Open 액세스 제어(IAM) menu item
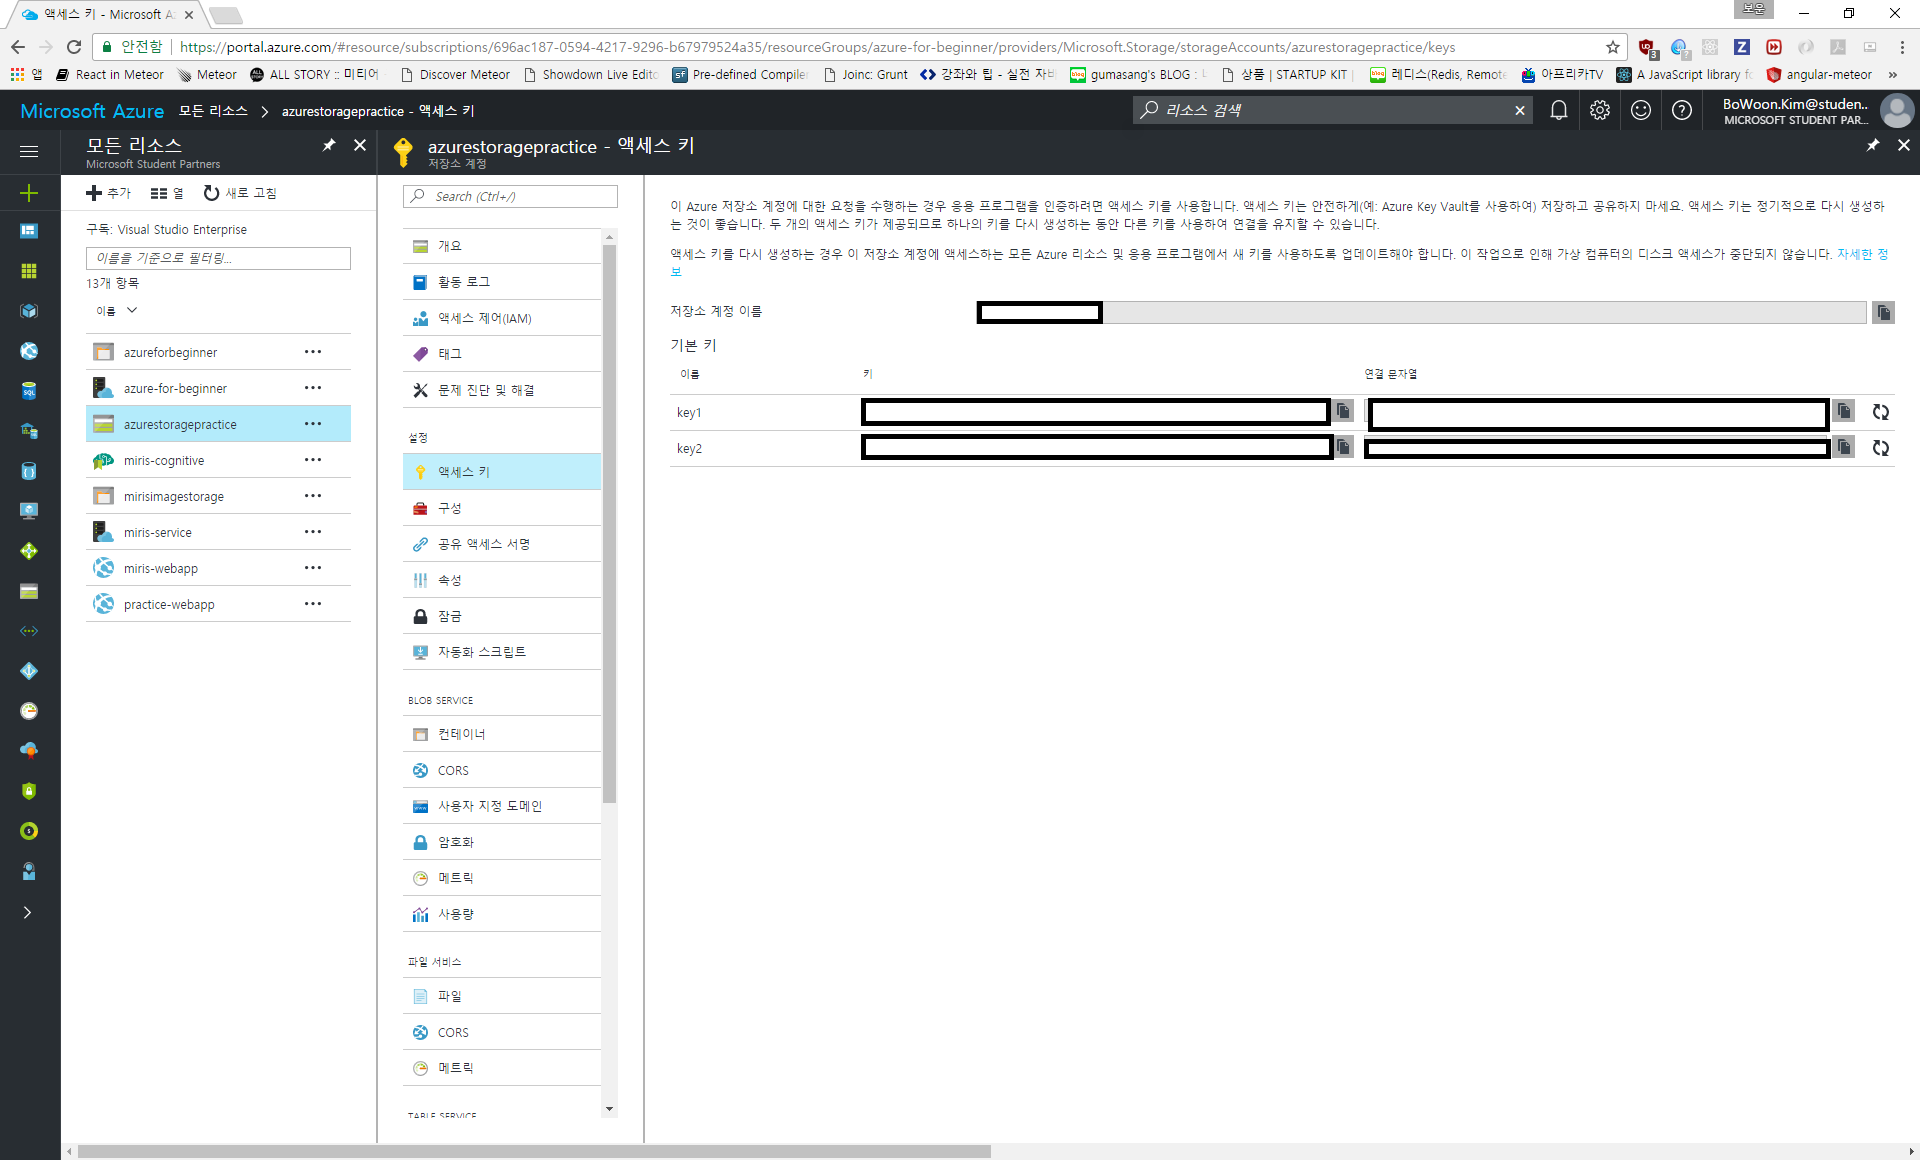Viewport: 1920px width, 1160px height. coord(502,318)
